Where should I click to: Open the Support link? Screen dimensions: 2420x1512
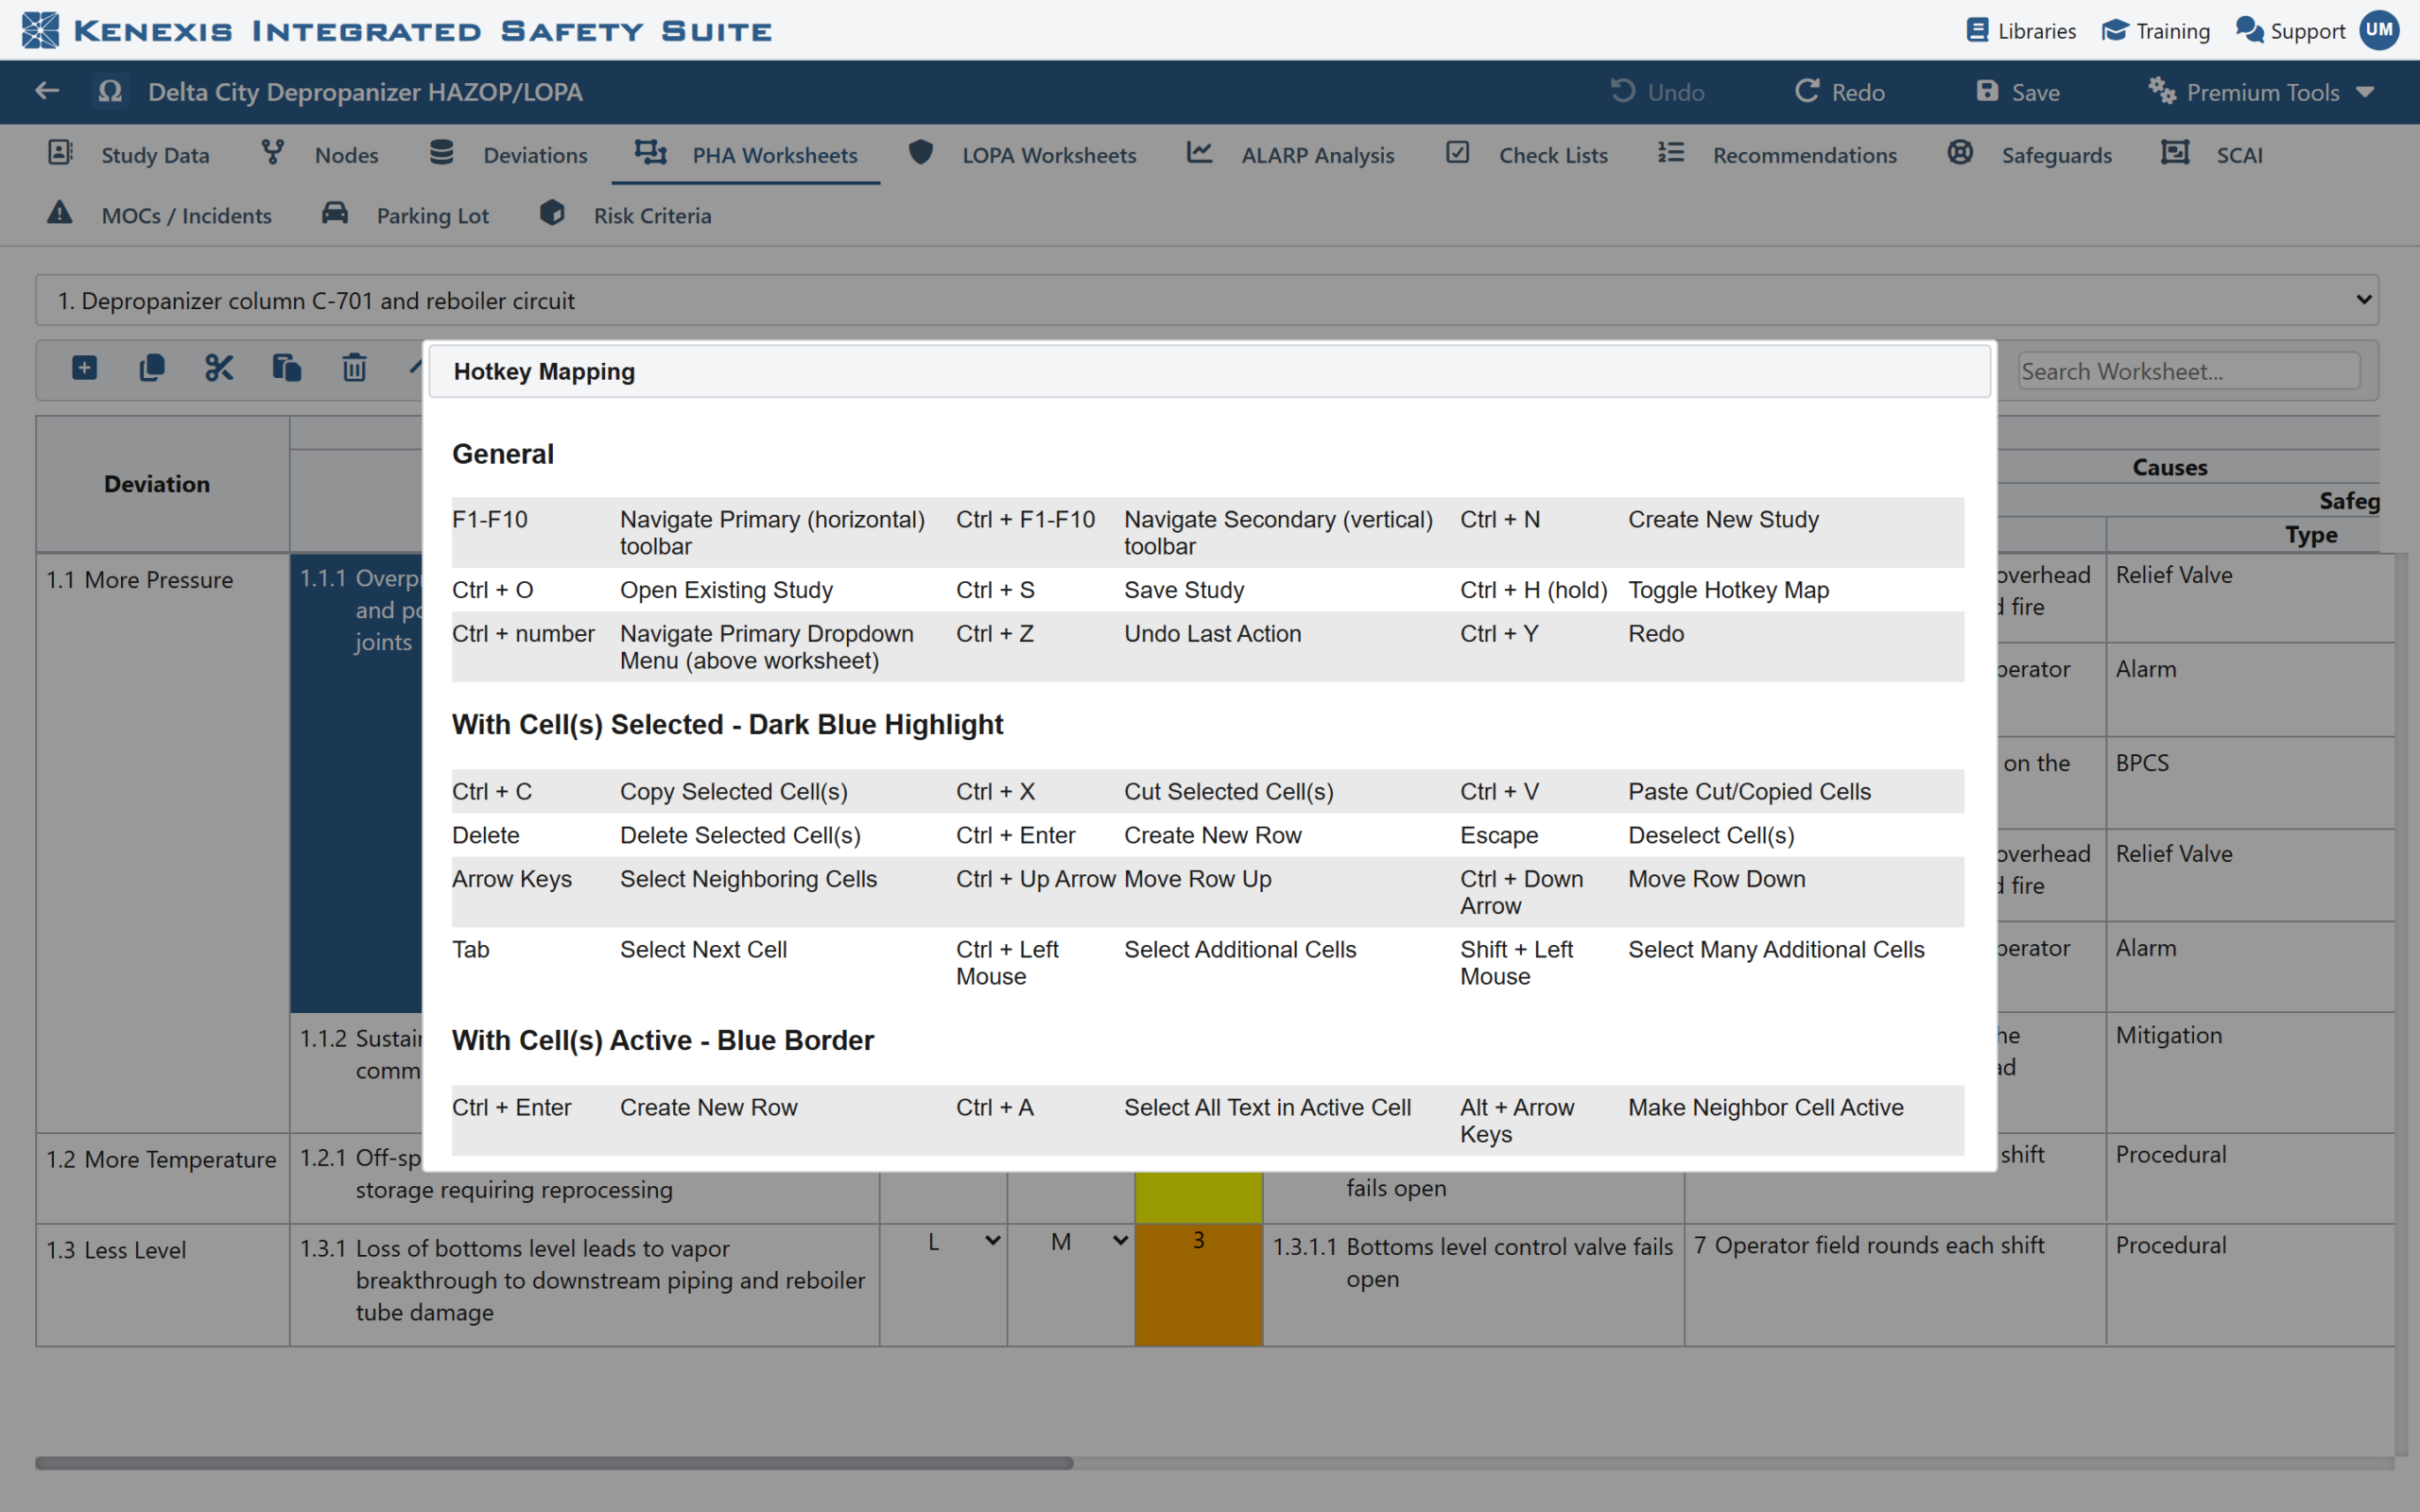(x=2290, y=31)
